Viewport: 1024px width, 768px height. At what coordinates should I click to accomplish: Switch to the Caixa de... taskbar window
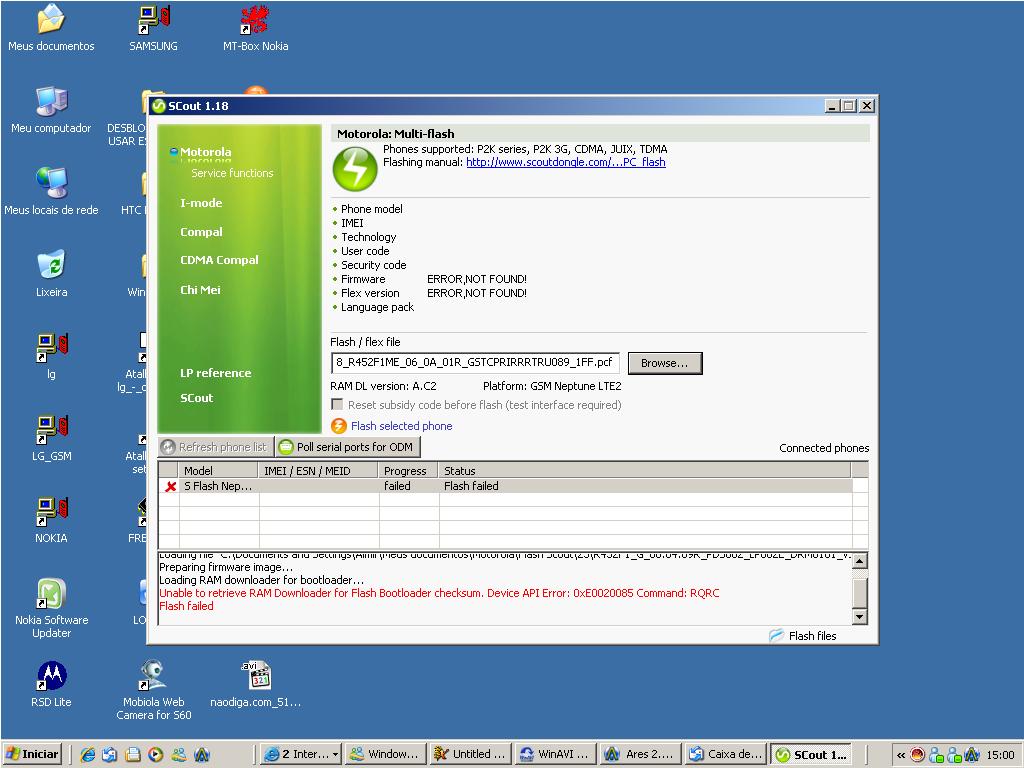click(x=726, y=754)
